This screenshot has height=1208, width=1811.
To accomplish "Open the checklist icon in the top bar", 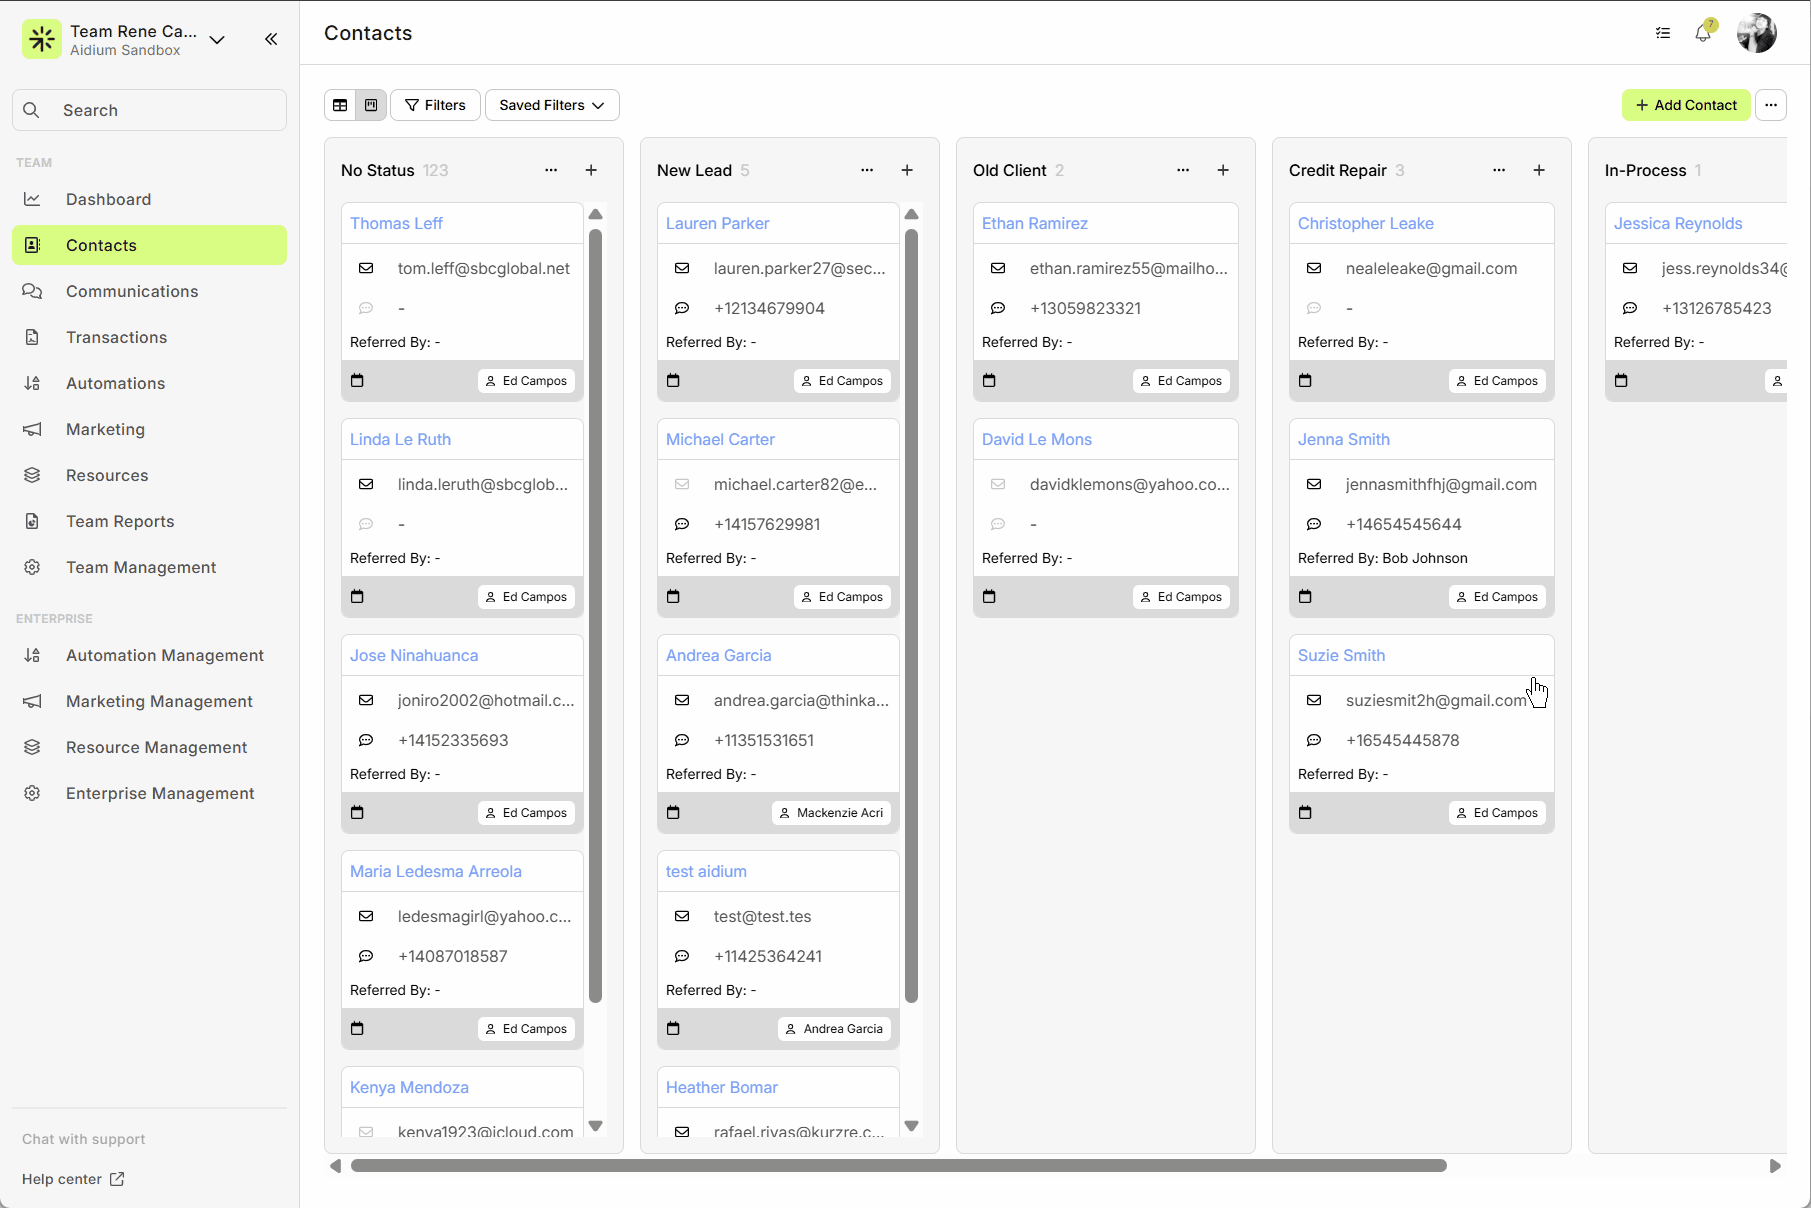I will coord(1663,33).
